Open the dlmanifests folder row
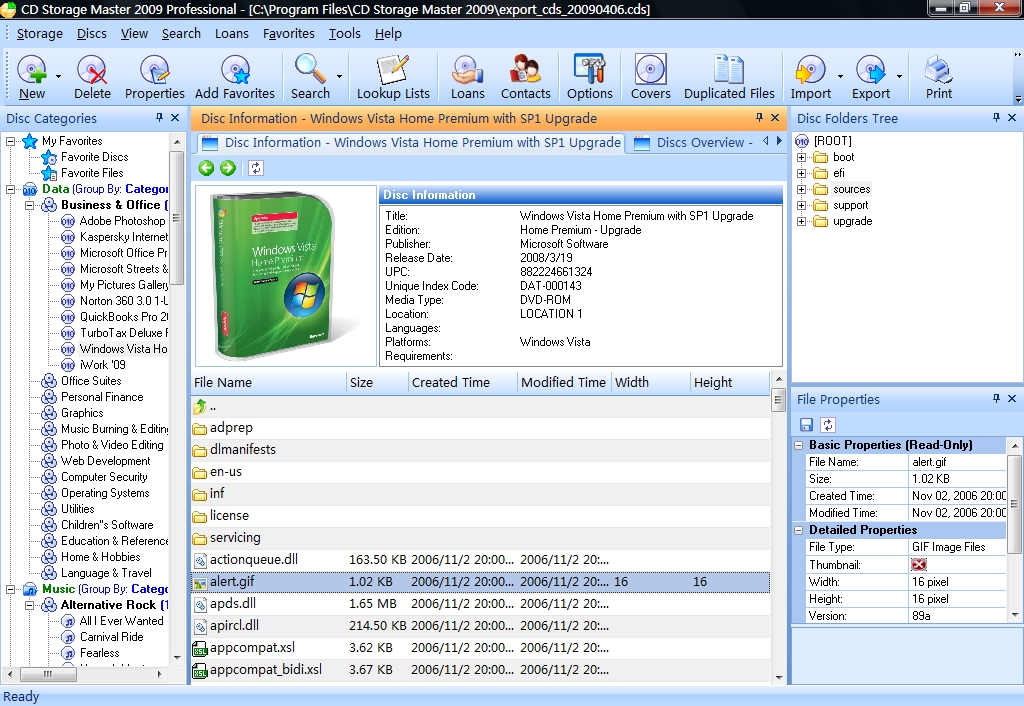The image size is (1024, 706). coord(481,450)
